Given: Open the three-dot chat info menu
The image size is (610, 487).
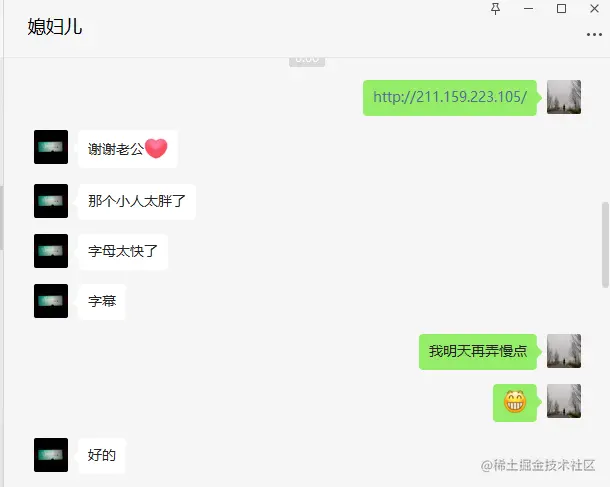Looking at the screenshot, I should pyautogui.click(x=594, y=35).
